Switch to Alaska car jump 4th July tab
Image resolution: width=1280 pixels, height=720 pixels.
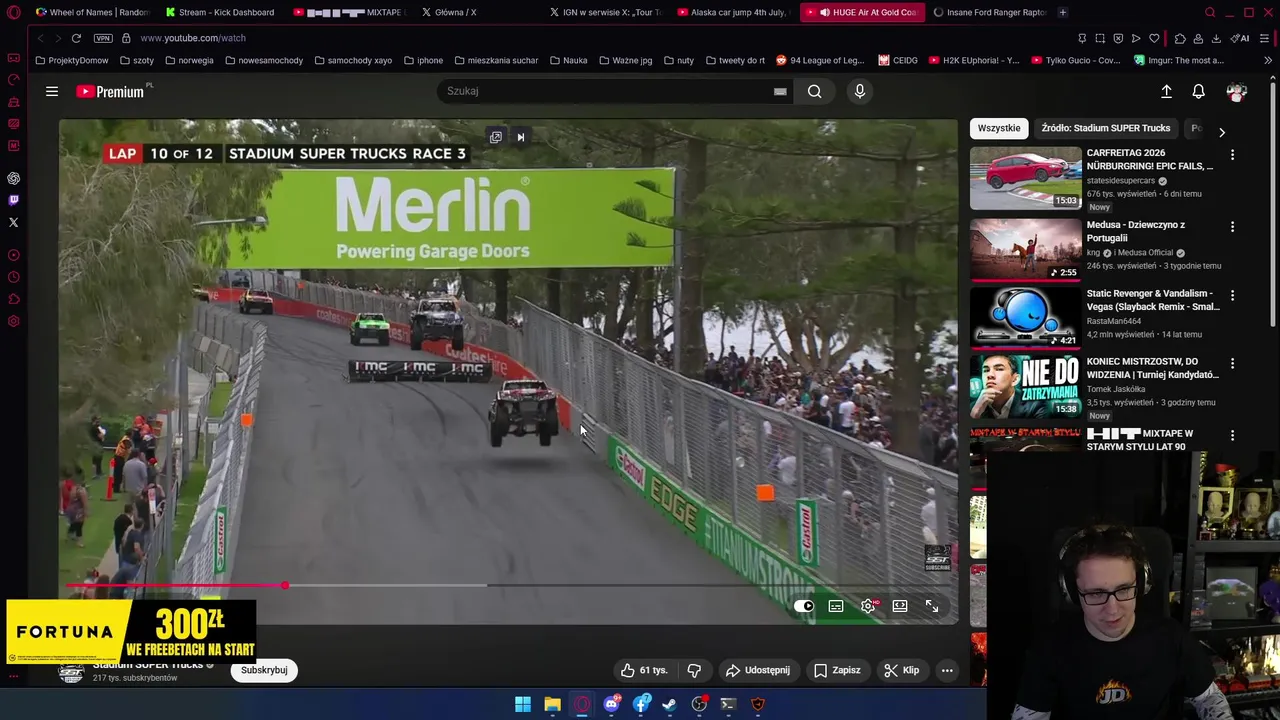(732, 12)
